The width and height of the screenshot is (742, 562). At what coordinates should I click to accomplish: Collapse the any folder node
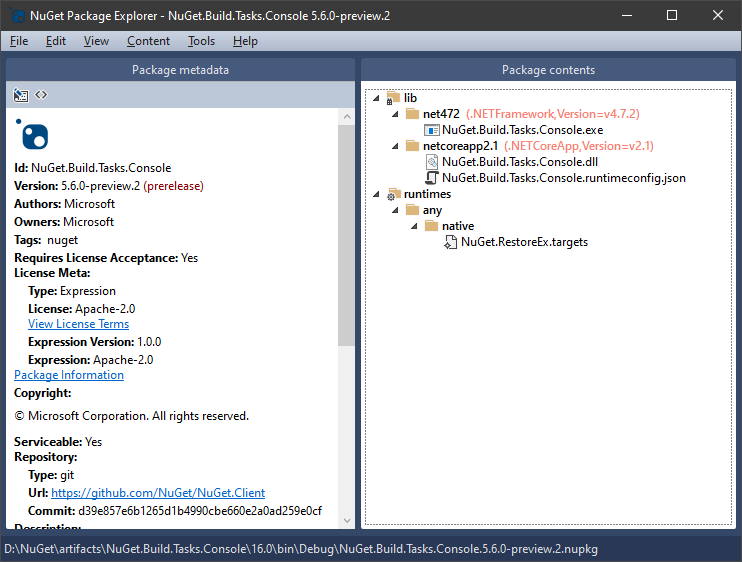pyautogui.click(x=395, y=210)
